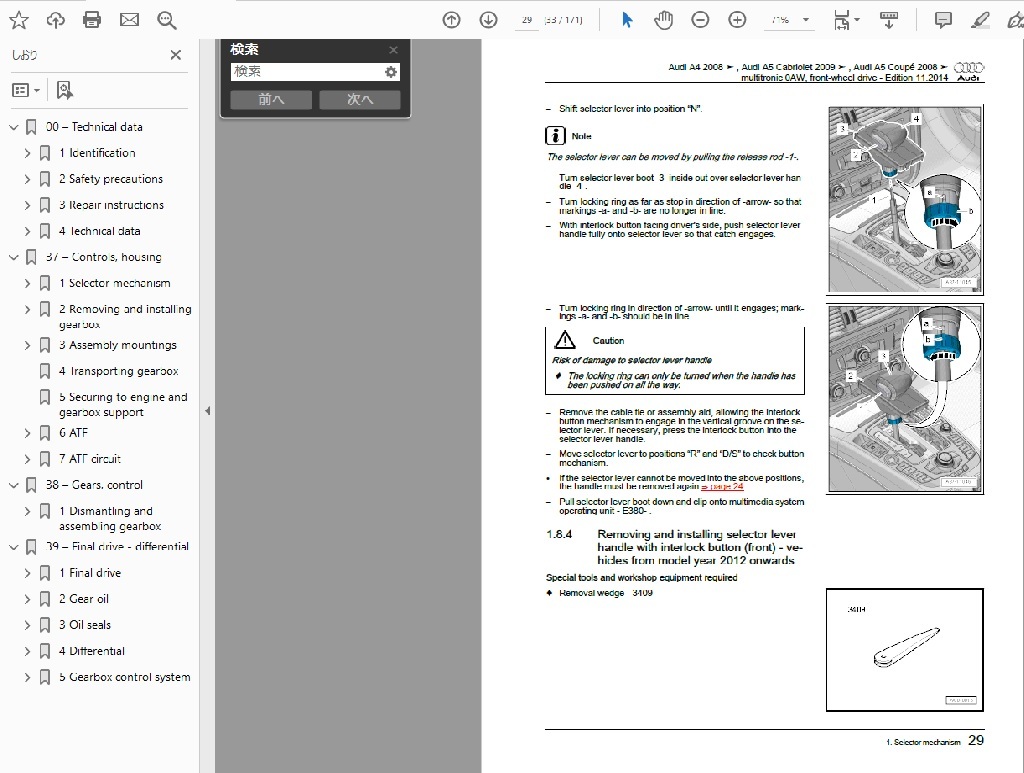Zoom in with the plus icon
This screenshot has width=1024, height=773.
(737, 20)
